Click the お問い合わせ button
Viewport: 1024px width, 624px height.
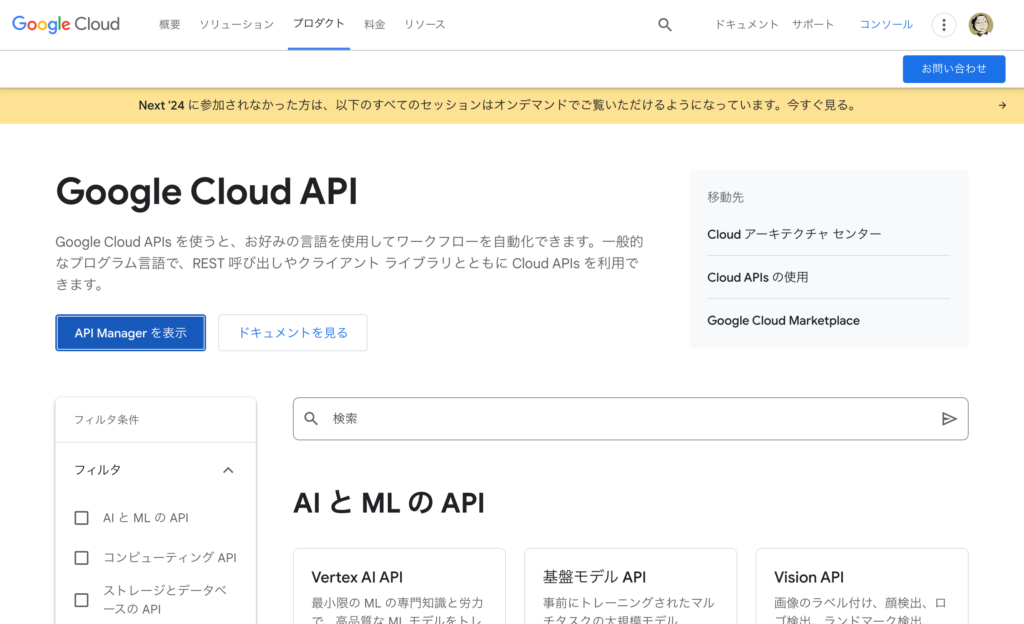tap(954, 69)
